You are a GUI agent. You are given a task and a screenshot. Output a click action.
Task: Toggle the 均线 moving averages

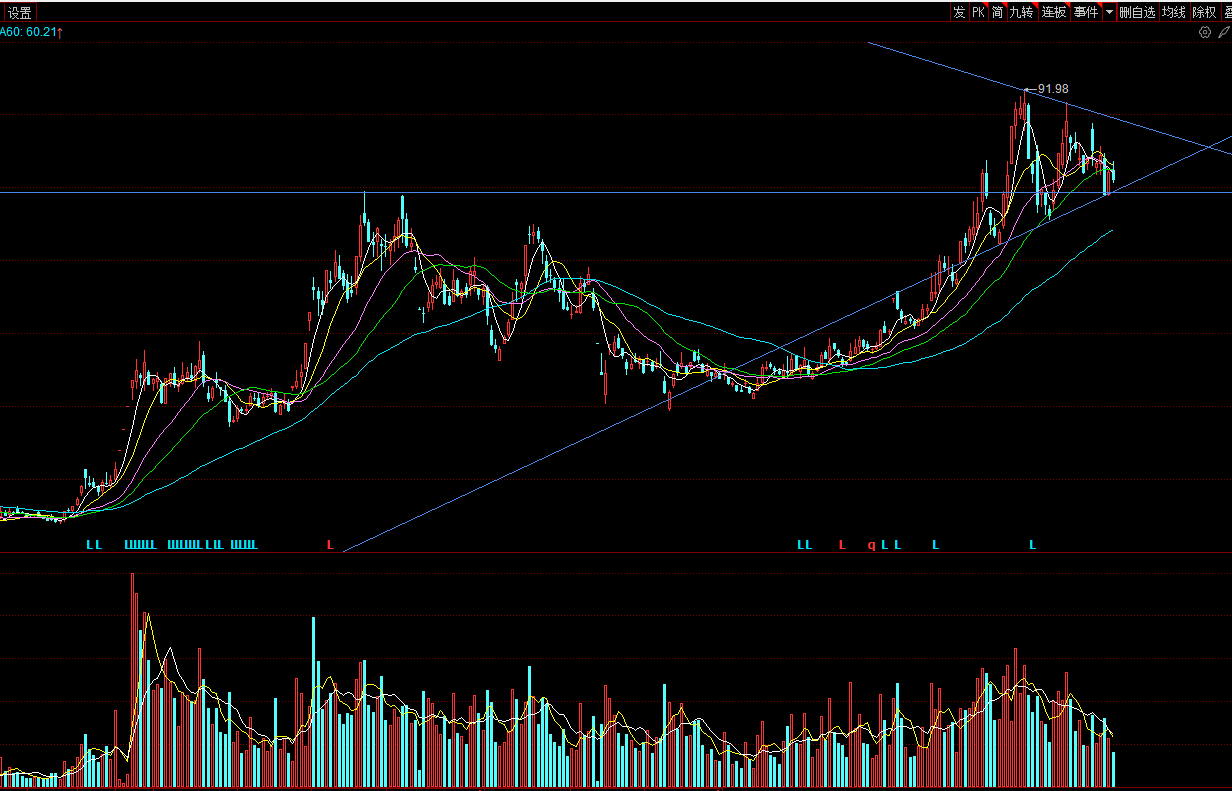click(1174, 12)
